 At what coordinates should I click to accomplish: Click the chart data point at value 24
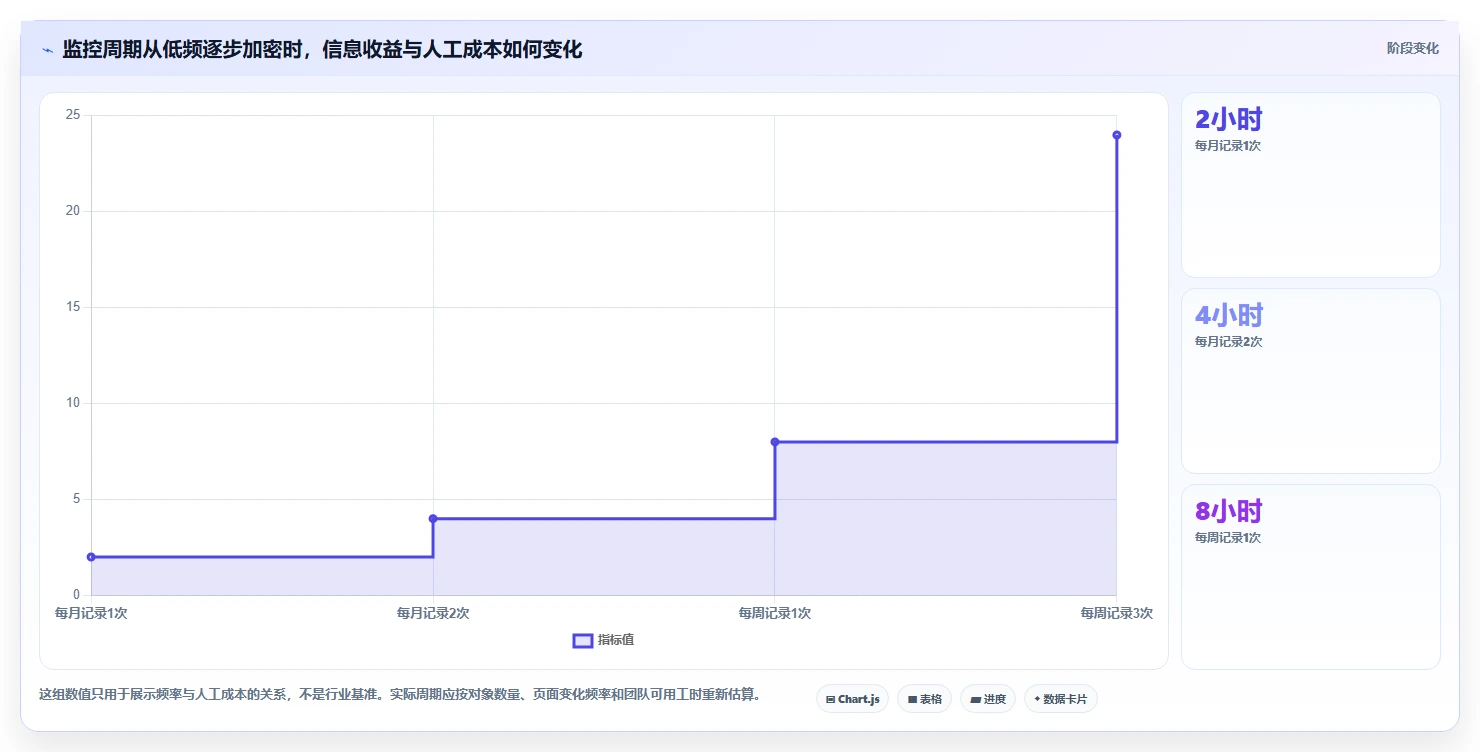click(x=1116, y=135)
